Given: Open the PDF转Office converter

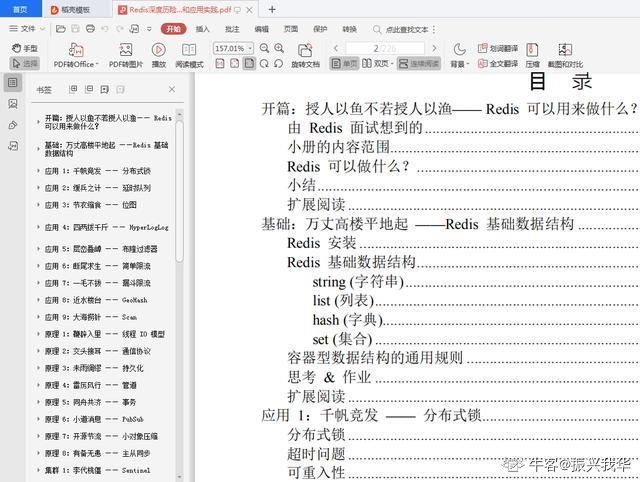Looking at the screenshot, I should [x=76, y=55].
